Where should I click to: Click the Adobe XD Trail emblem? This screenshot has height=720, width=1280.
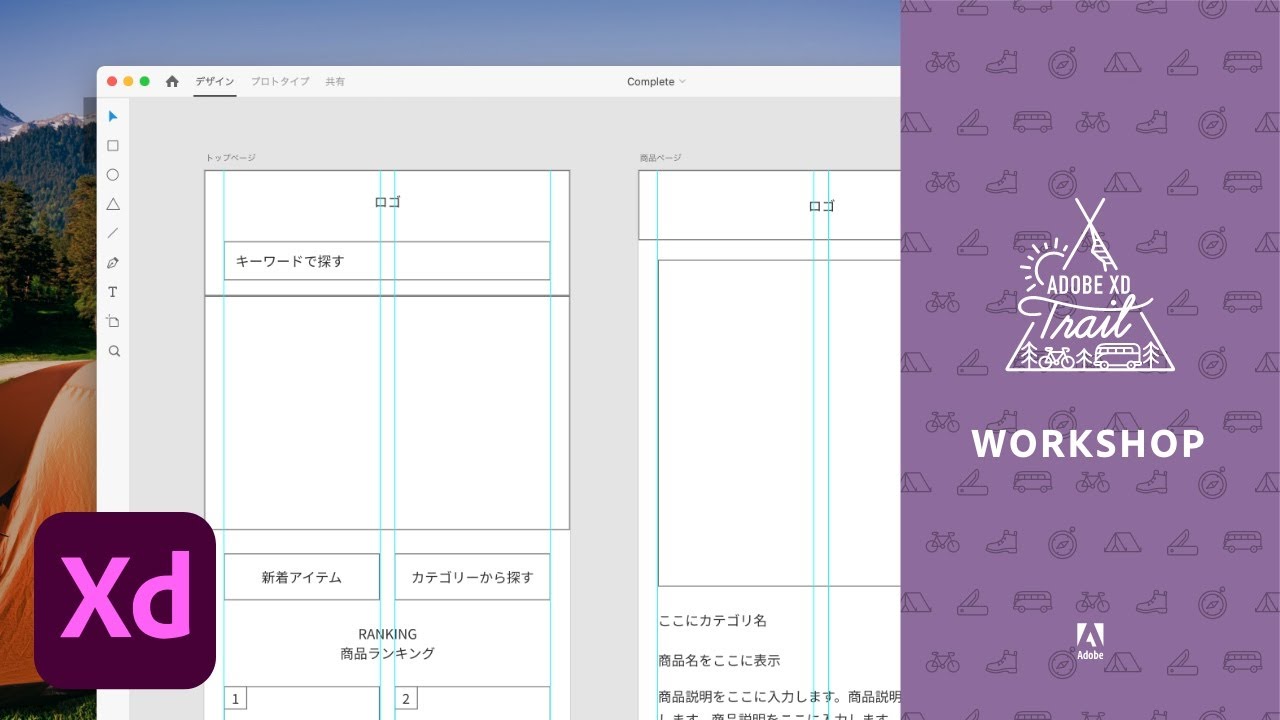(1088, 285)
